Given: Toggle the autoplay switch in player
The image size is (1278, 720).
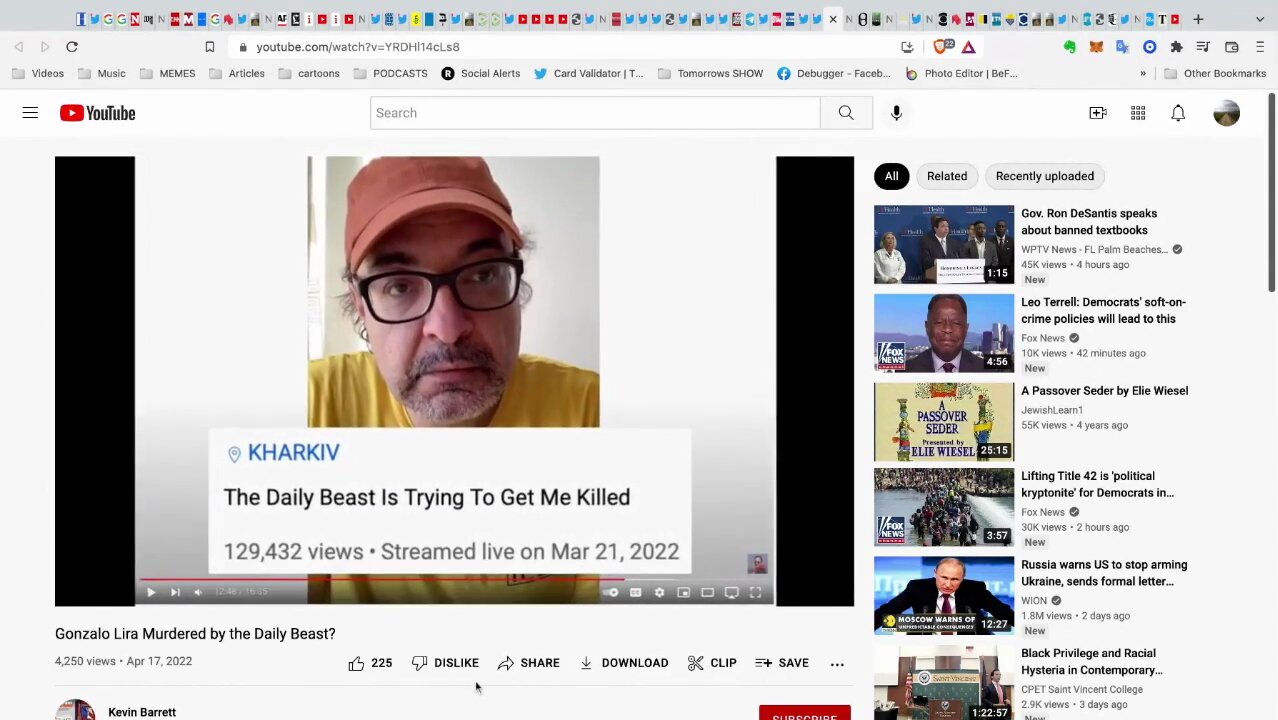Looking at the screenshot, I should click(611, 593).
